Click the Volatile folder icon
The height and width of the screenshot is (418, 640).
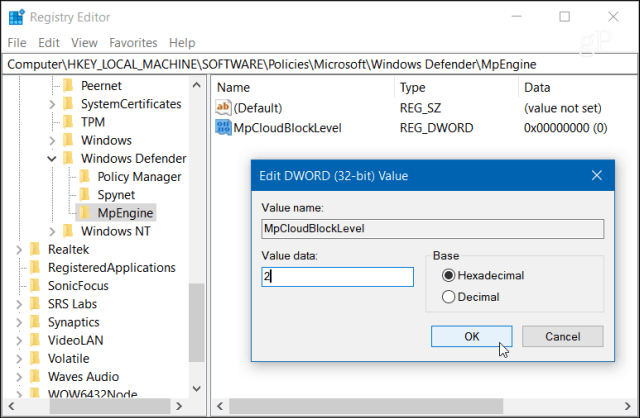tap(36, 358)
